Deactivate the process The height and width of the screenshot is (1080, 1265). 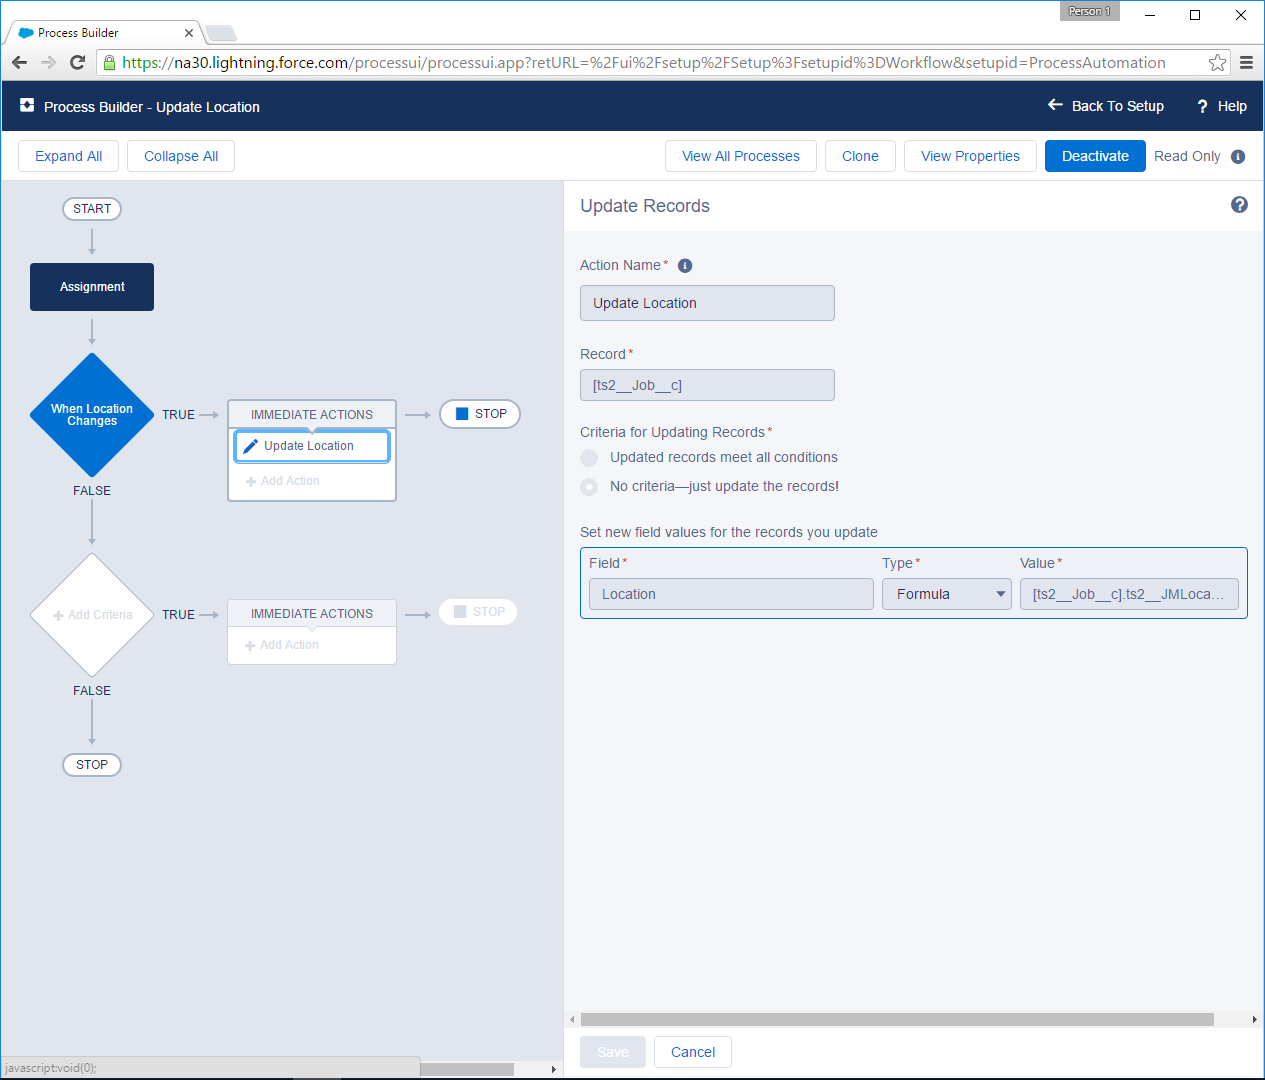point(1095,156)
